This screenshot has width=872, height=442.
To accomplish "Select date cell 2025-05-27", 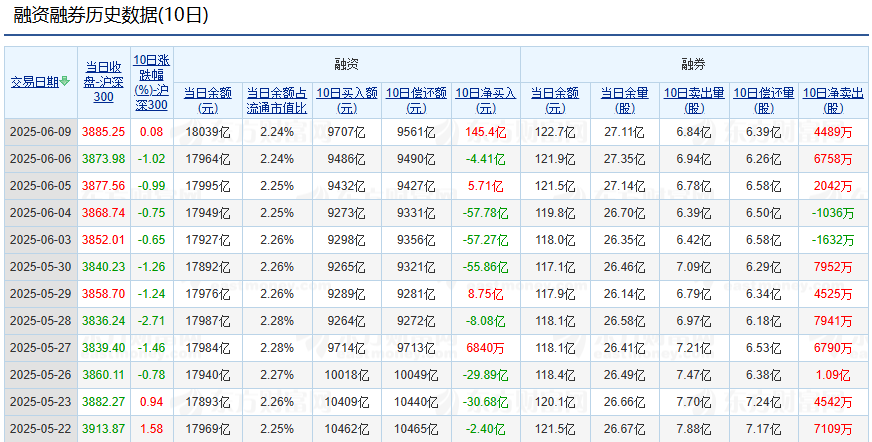I will click(41, 347).
